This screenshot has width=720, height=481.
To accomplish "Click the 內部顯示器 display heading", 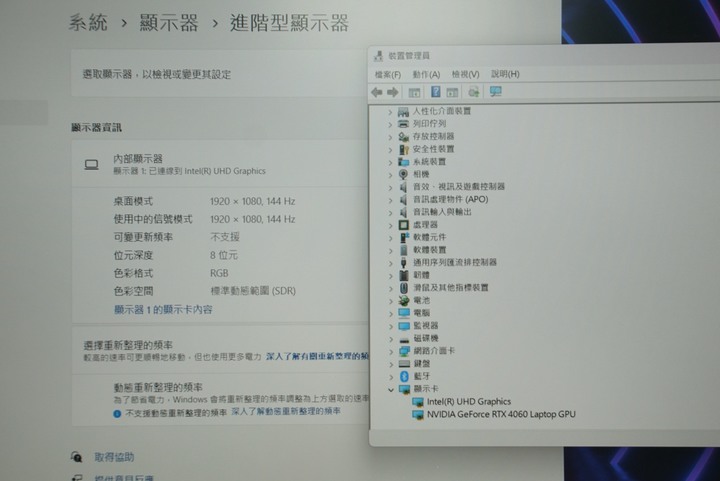I will 138,159.
